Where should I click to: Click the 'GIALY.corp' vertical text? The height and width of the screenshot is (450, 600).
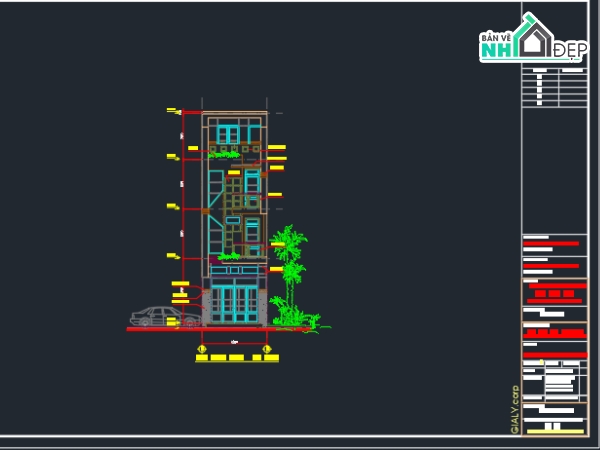pyautogui.click(x=515, y=409)
